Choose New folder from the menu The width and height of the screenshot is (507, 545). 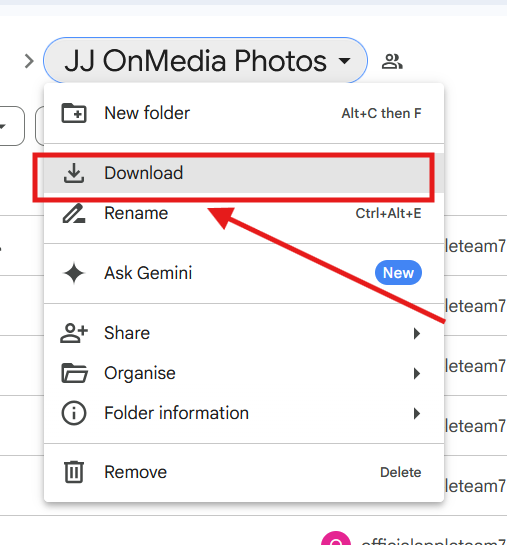tap(244, 113)
